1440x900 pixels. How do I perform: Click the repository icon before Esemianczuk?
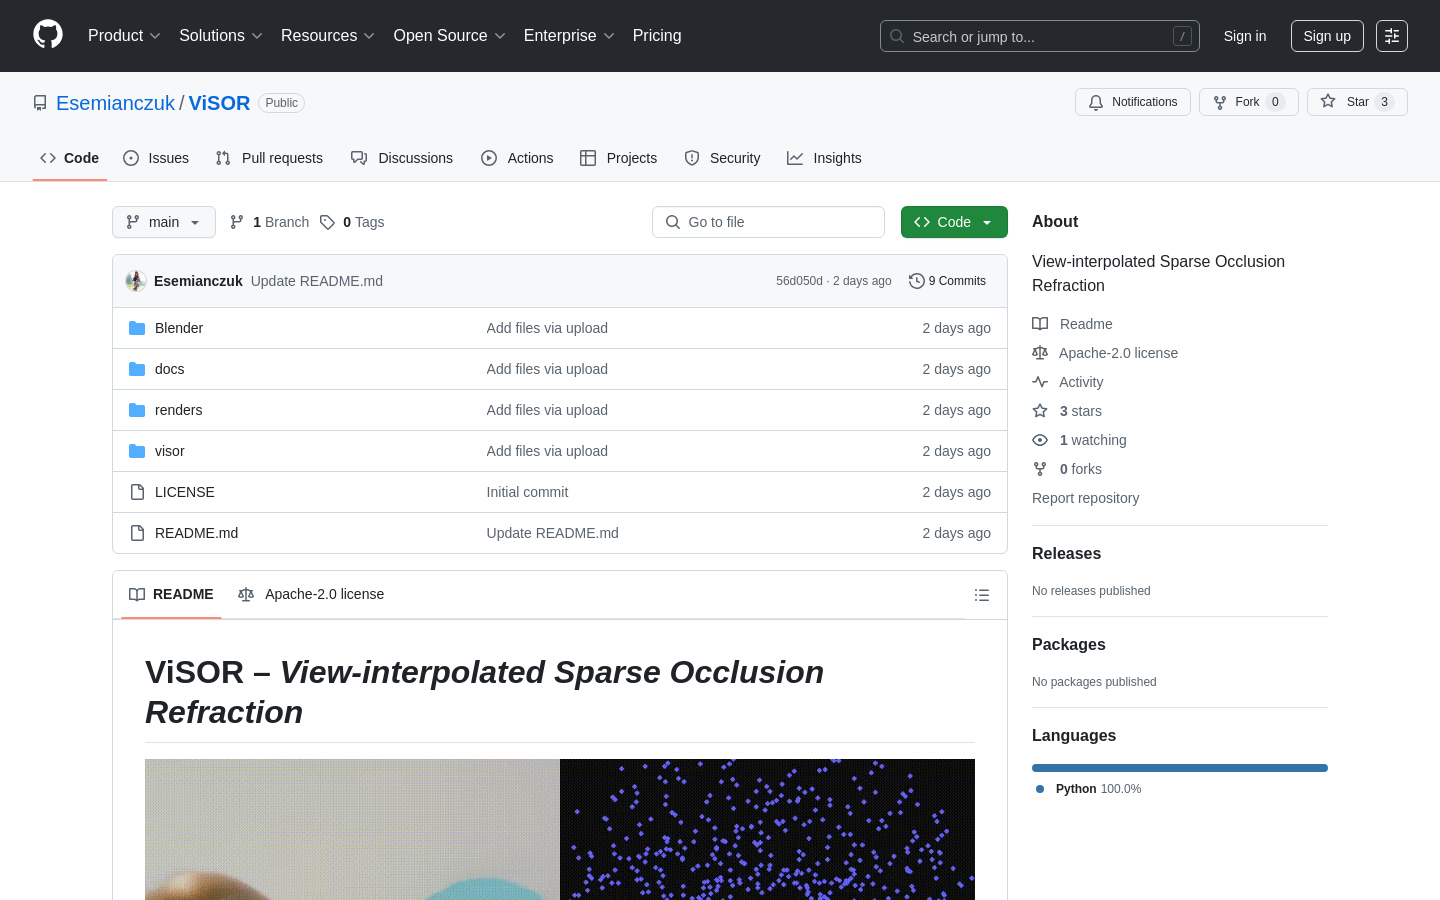tap(40, 103)
